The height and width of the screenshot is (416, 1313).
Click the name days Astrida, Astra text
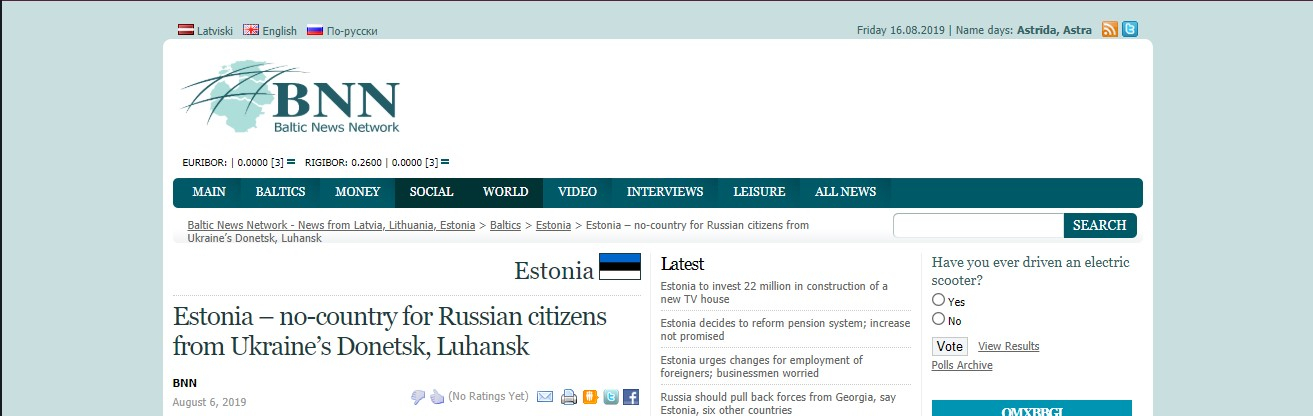[1054, 30]
